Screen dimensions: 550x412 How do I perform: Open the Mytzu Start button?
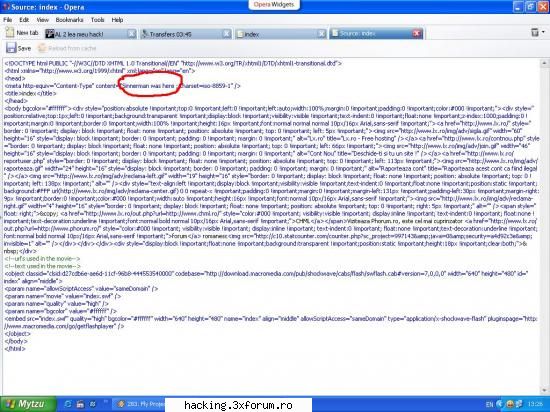coord(28,404)
